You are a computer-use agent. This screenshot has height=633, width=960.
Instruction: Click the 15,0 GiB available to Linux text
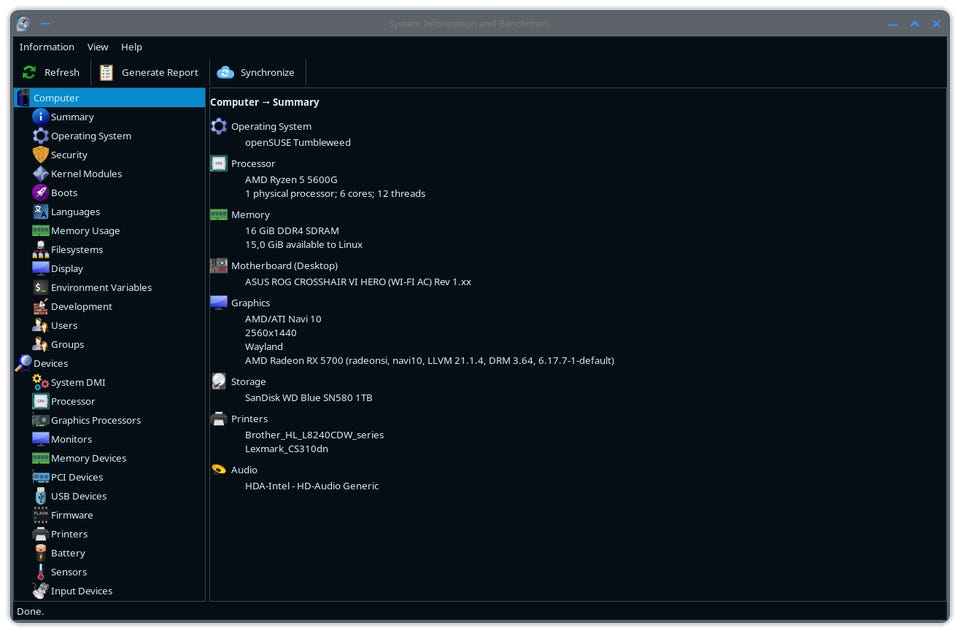304,245
